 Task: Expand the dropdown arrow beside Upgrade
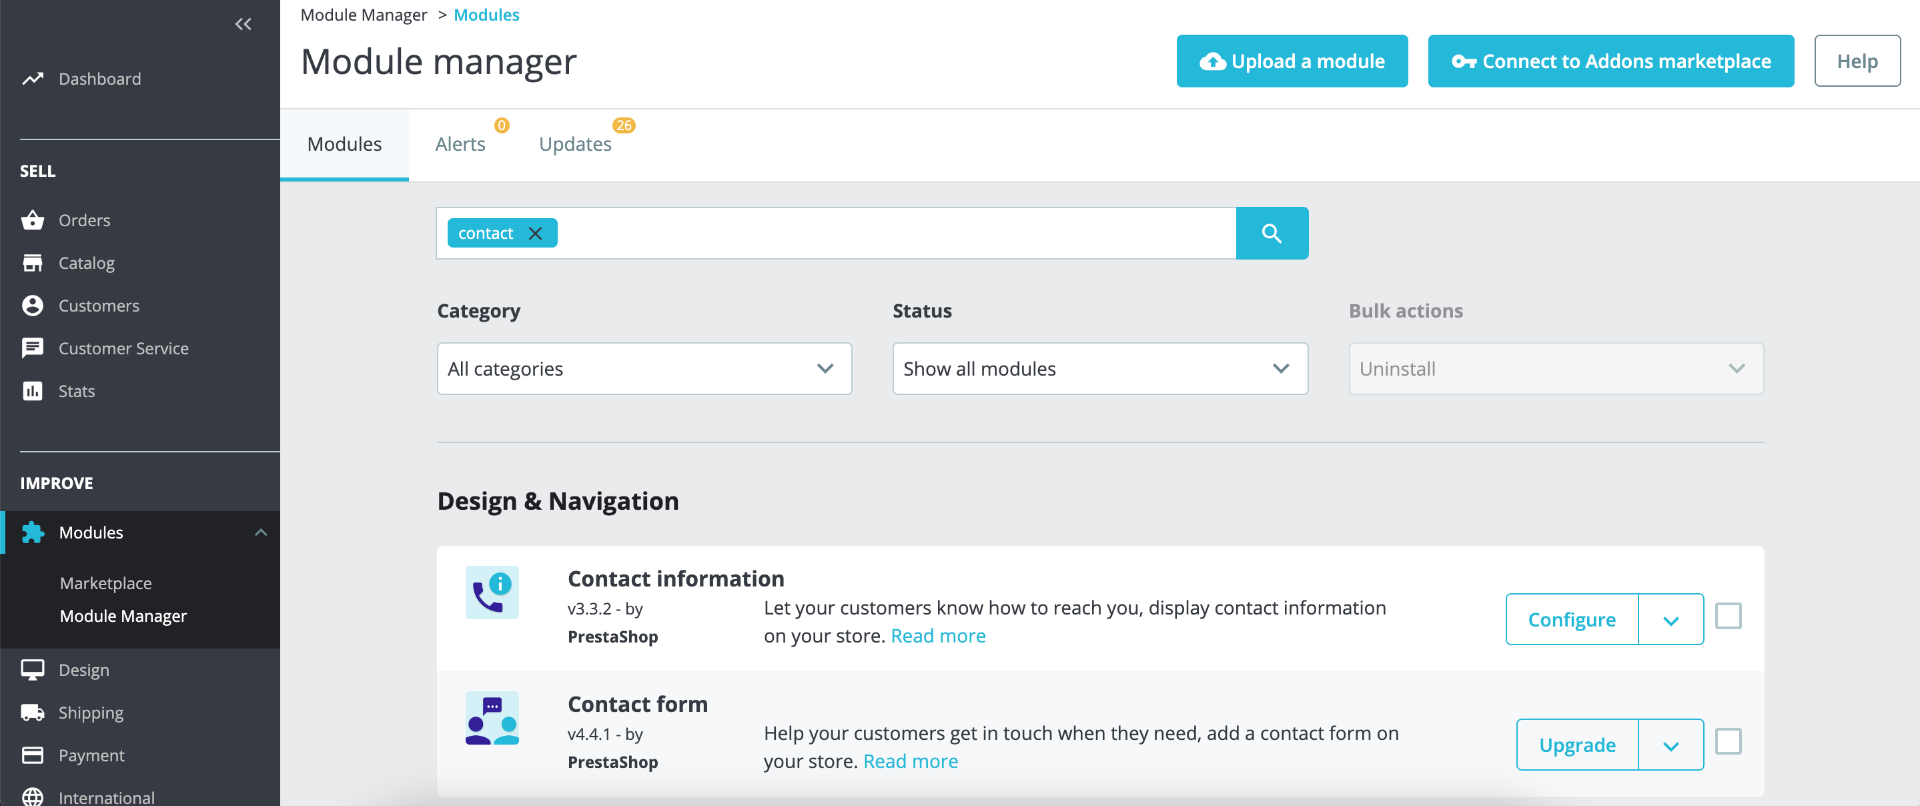(x=1671, y=746)
